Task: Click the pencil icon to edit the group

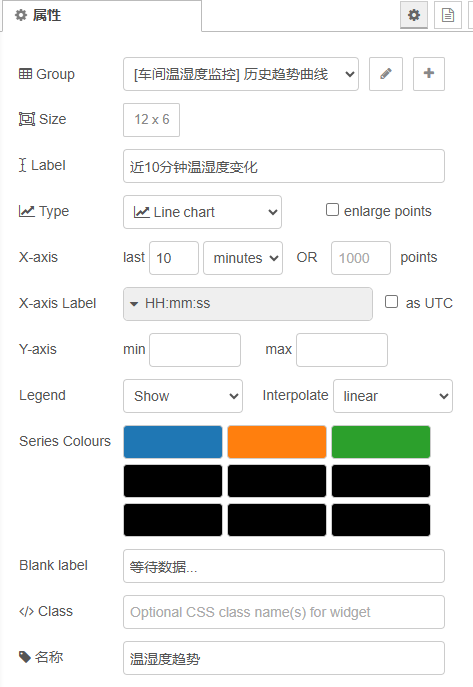Action: (x=385, y=74)
